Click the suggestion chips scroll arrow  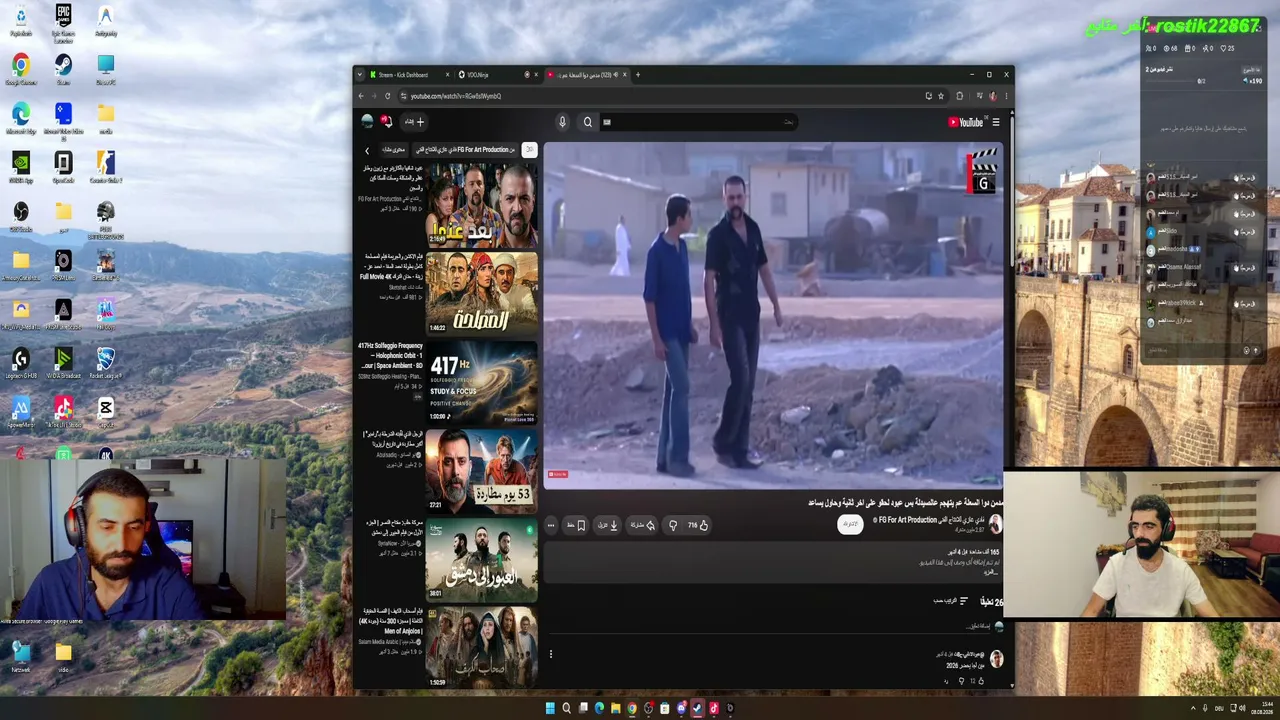[x=366, y=150]
